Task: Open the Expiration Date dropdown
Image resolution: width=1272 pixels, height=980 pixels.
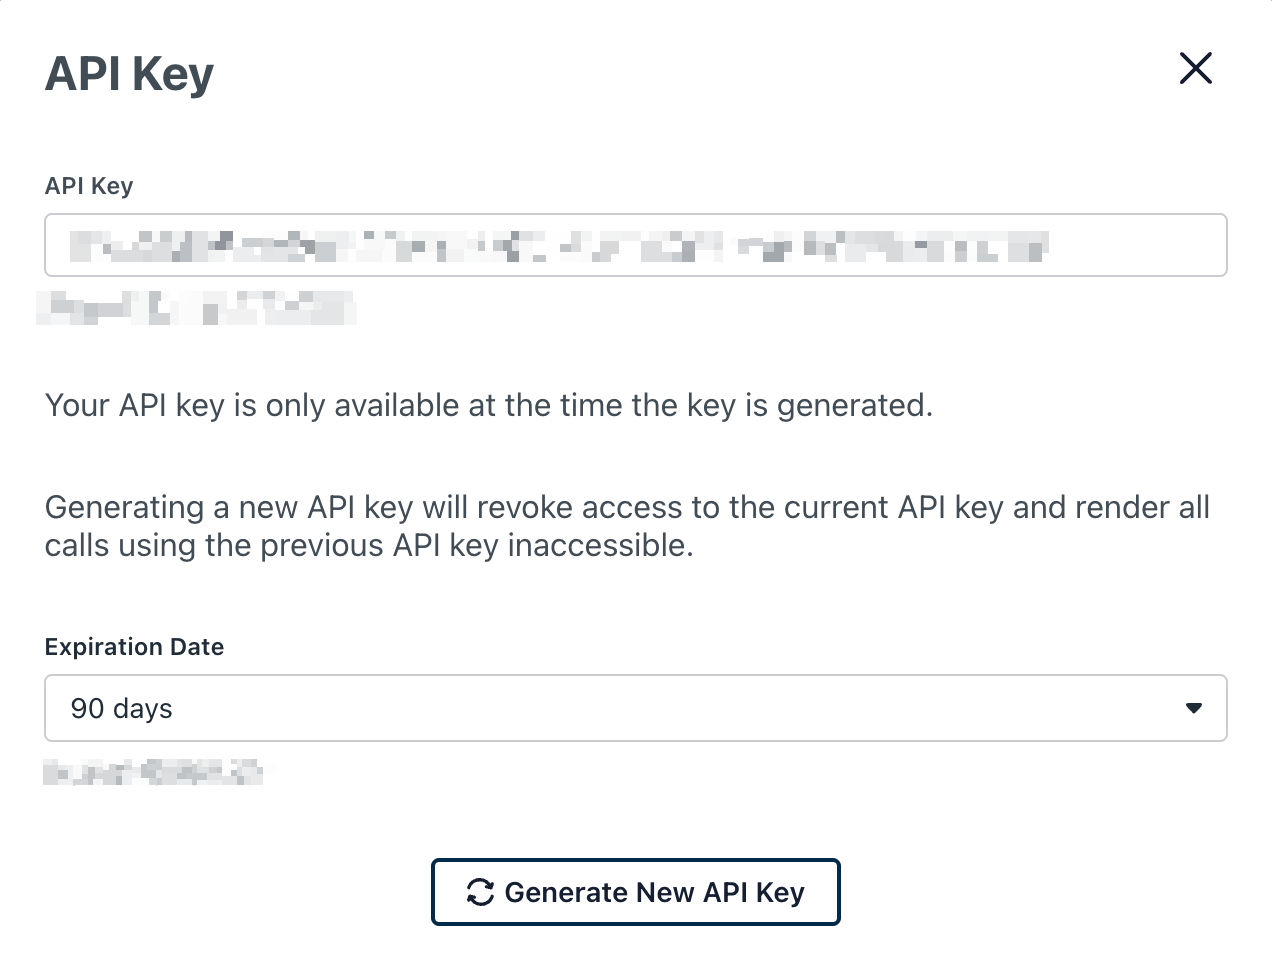Action: [x=636, y=708]
